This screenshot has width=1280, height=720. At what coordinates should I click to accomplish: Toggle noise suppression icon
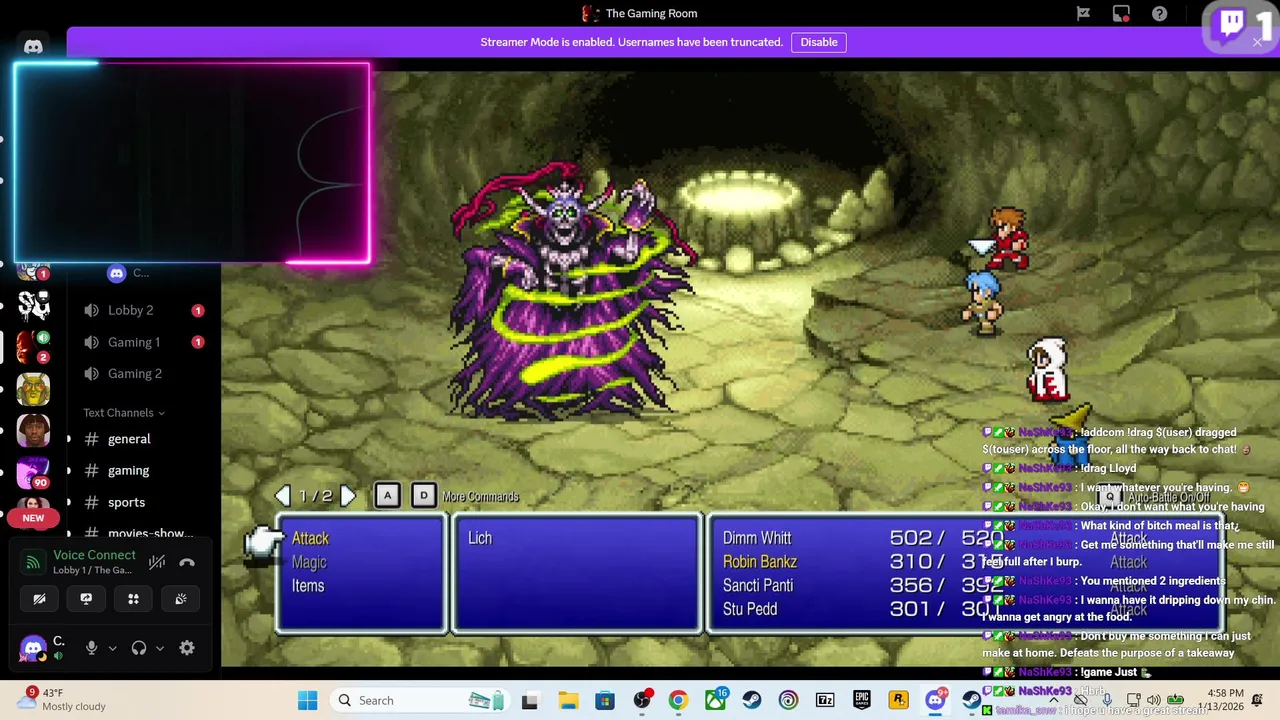pos(157,562)
